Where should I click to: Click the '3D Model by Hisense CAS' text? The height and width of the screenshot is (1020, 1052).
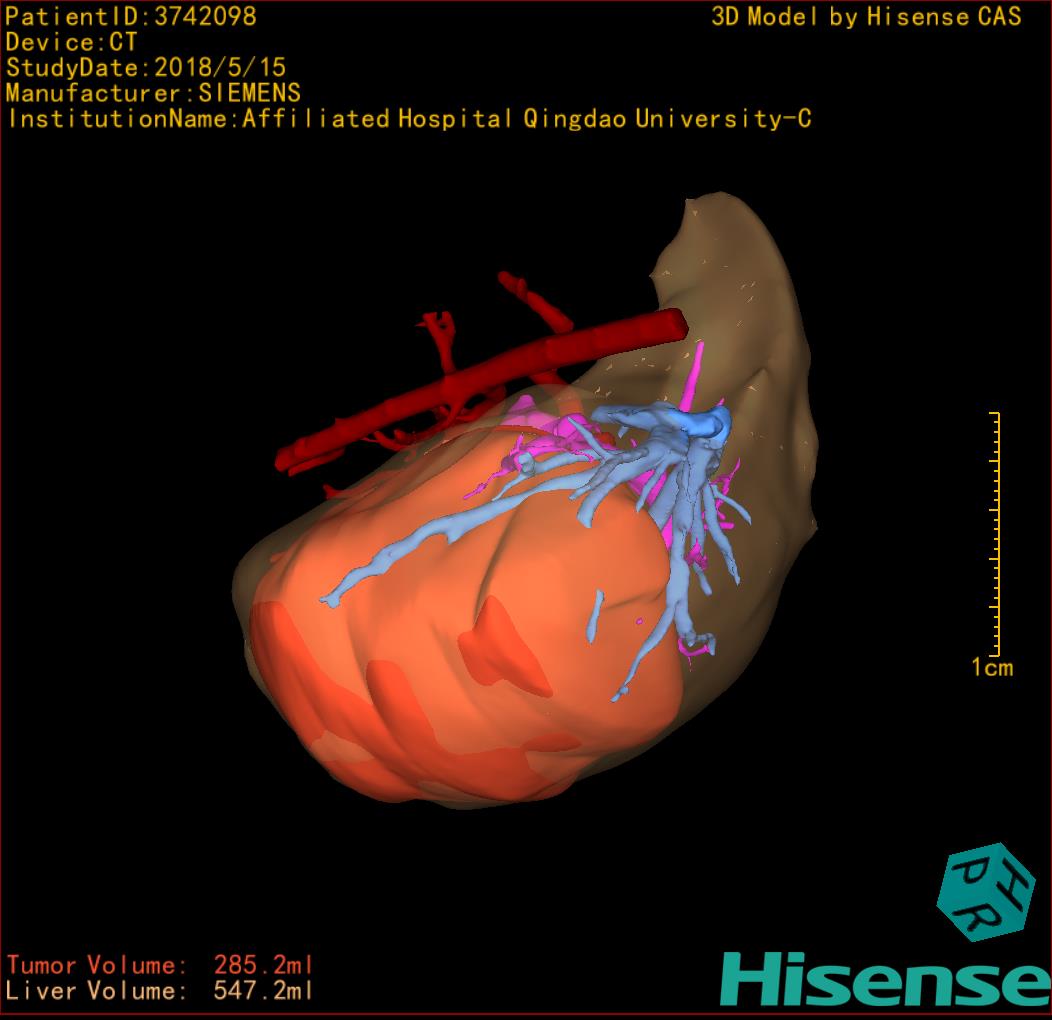[866, 17]
